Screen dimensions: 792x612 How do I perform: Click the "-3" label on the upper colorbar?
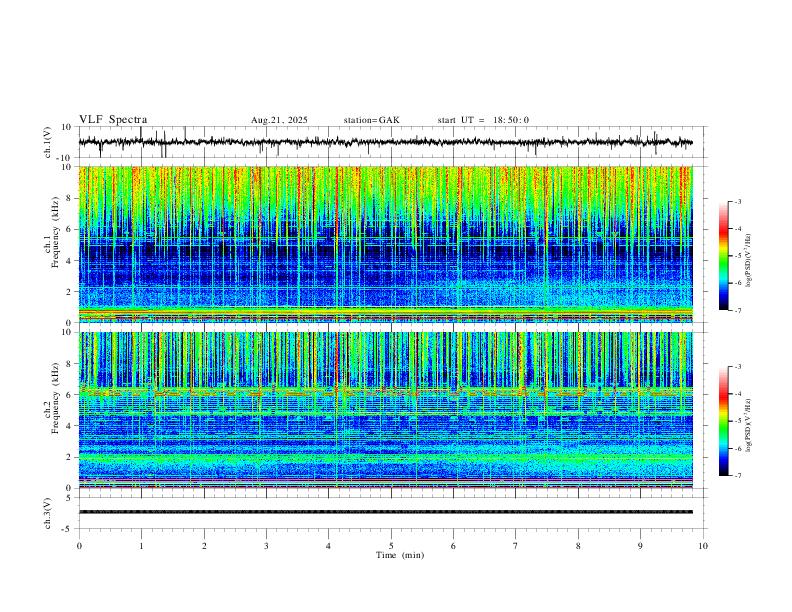click(x=738, y=201)
